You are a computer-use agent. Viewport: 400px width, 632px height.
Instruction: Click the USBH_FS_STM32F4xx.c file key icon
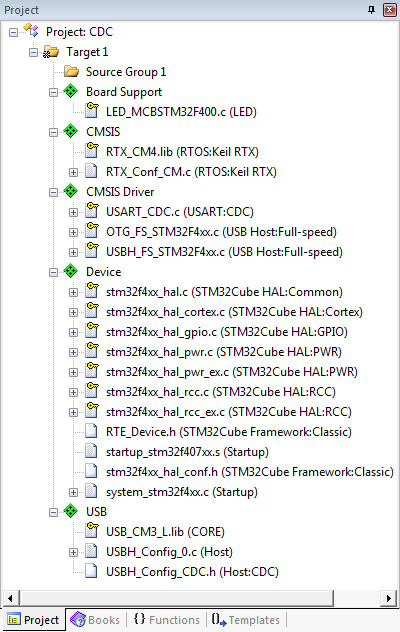(x=92, y=250)
